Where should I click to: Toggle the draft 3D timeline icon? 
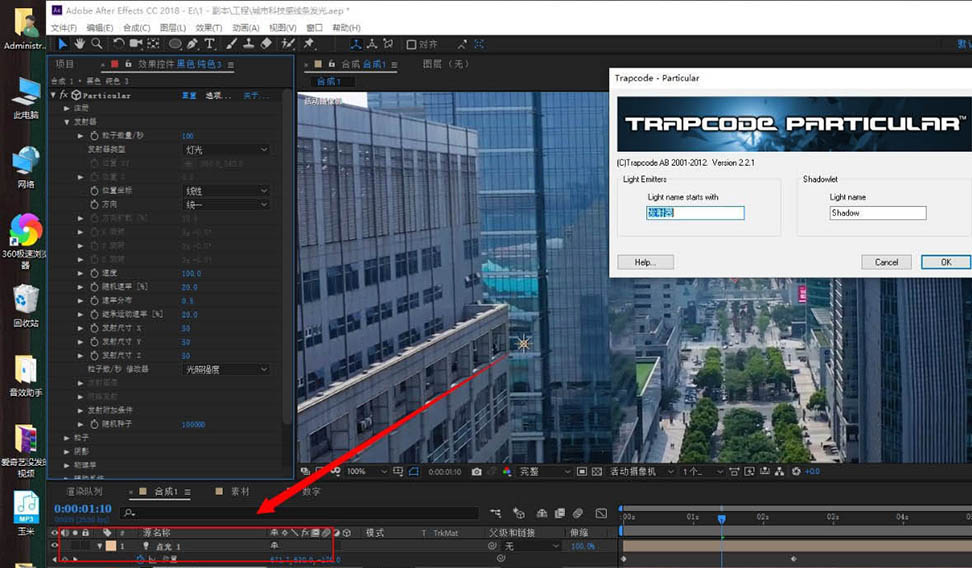click(518, 513)
